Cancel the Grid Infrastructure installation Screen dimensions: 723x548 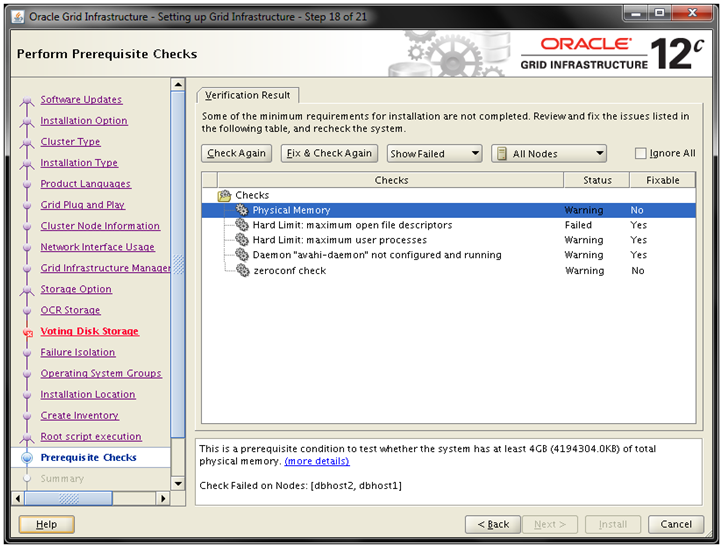pos(676,524)
